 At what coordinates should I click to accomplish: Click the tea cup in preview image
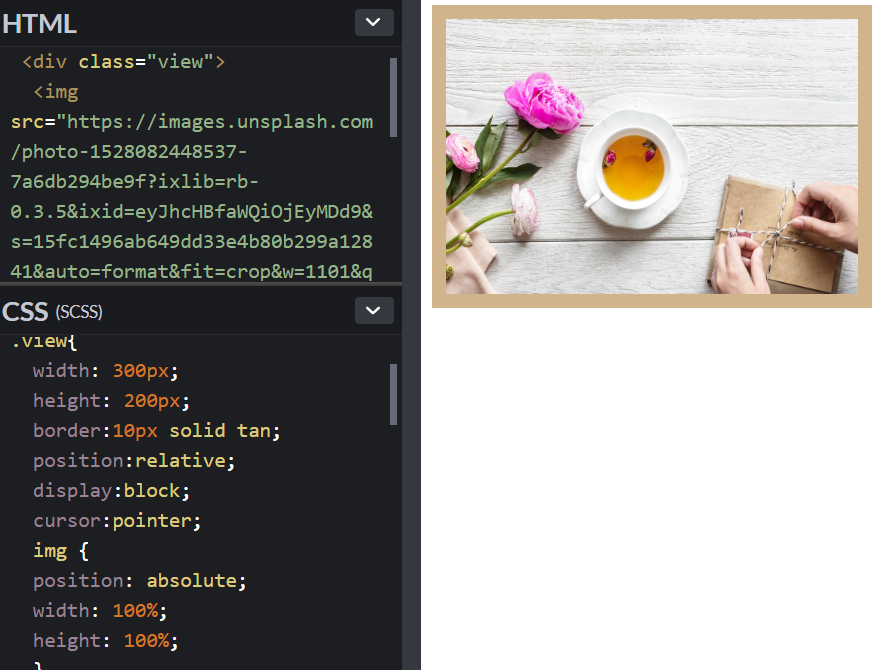click(x=633, y=168)
